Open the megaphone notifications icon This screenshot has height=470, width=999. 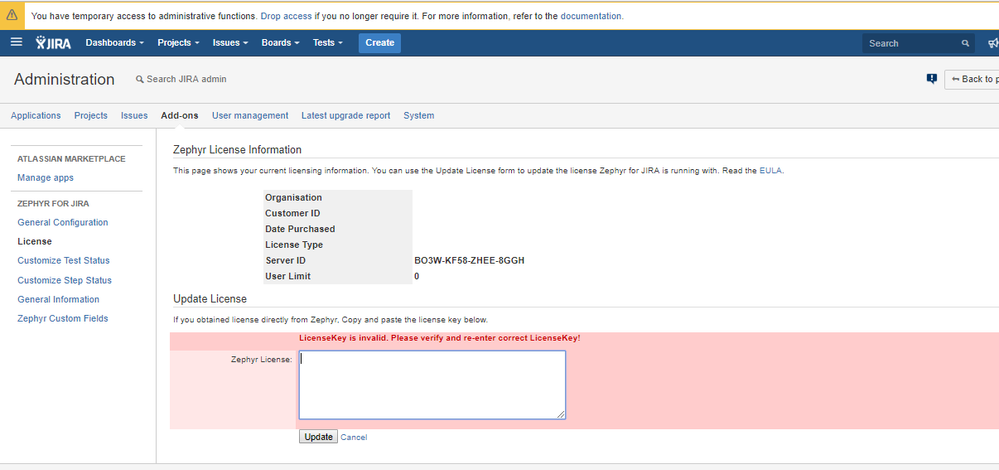click(x=993, y=43)
